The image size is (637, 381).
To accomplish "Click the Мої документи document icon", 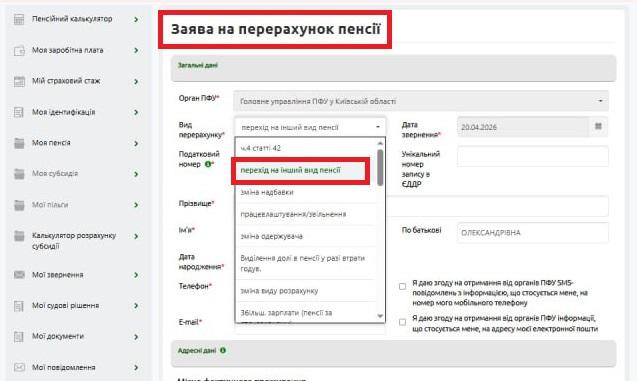I will point(19,337).
